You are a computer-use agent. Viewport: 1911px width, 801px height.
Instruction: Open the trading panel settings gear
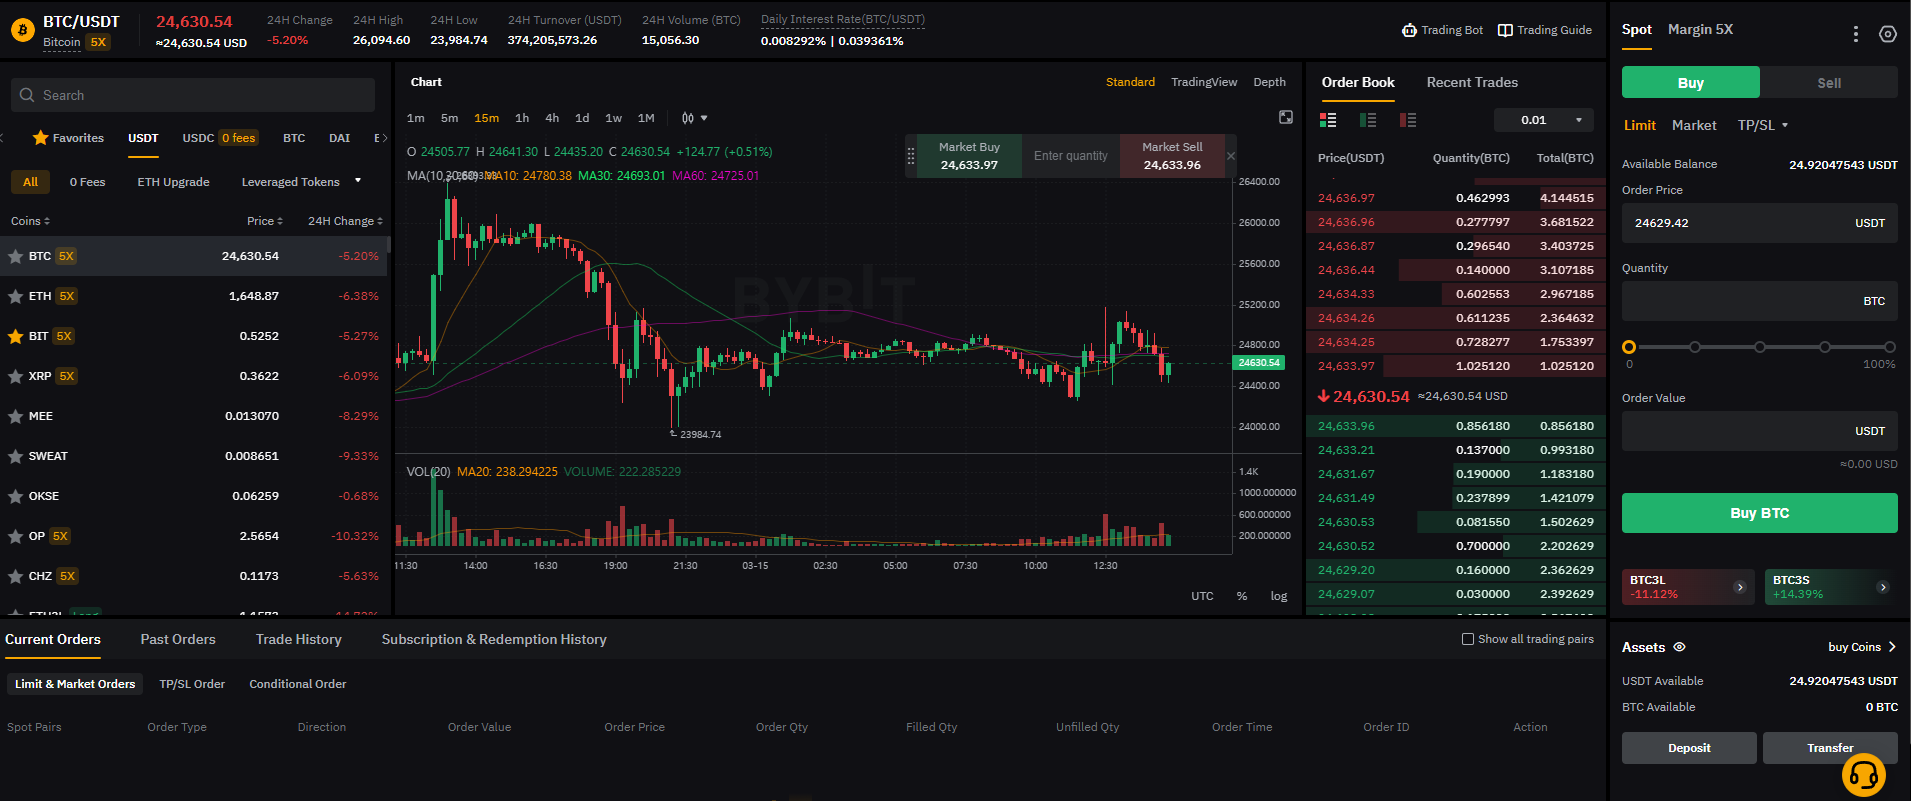1887,34
